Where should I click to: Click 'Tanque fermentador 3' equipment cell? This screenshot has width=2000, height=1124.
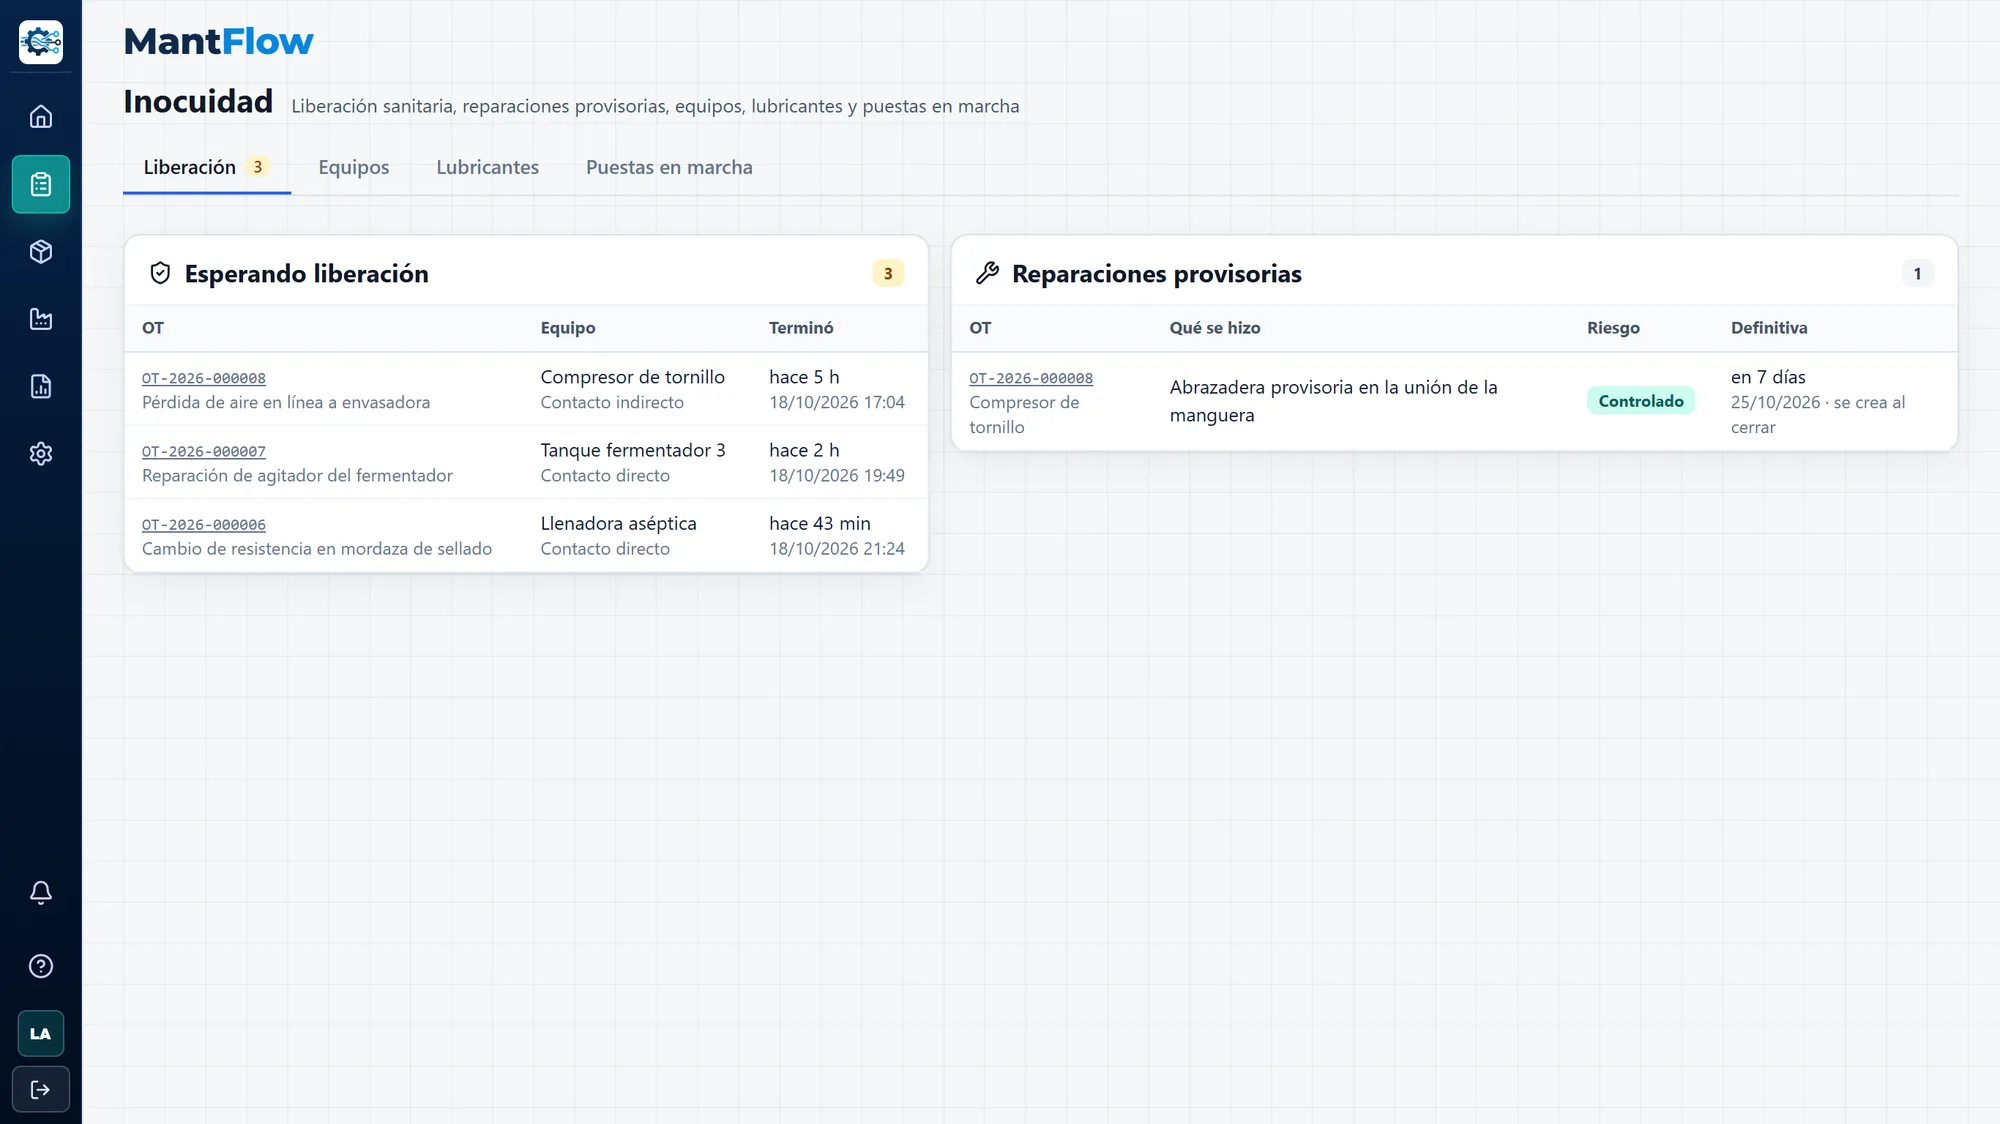coord(633,450)
